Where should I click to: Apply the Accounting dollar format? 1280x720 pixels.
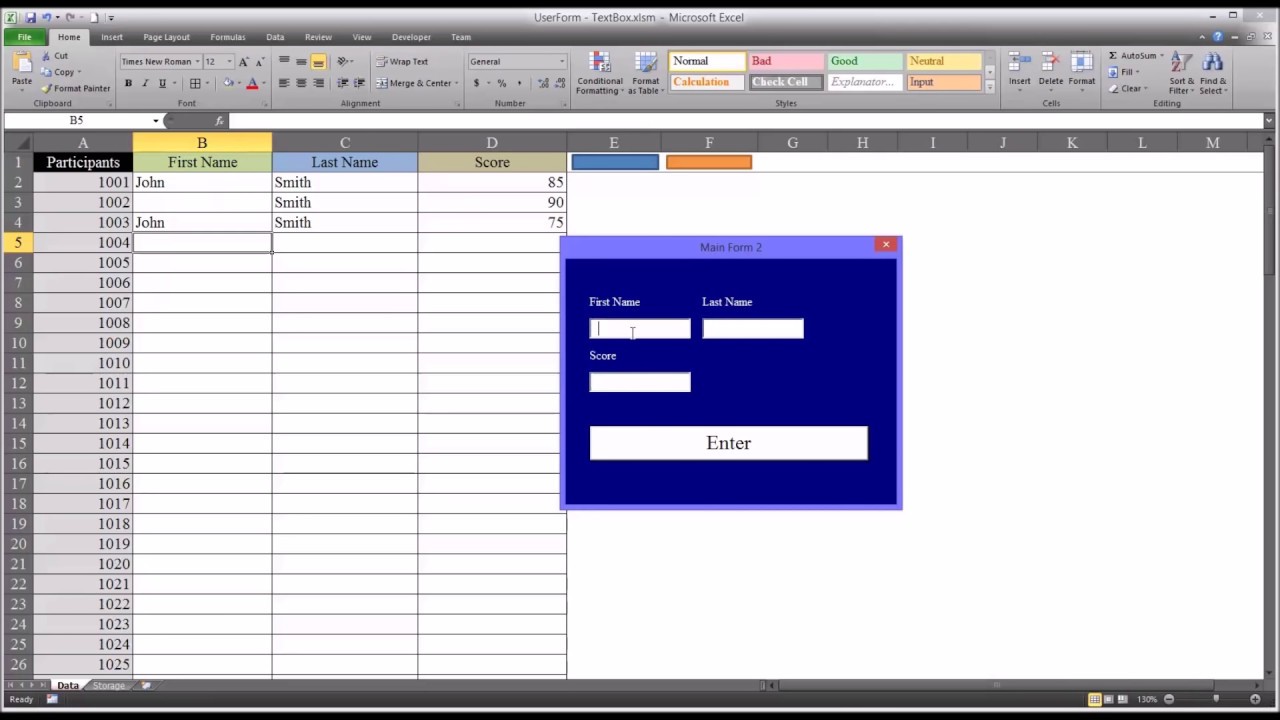[x=477, y=84]
